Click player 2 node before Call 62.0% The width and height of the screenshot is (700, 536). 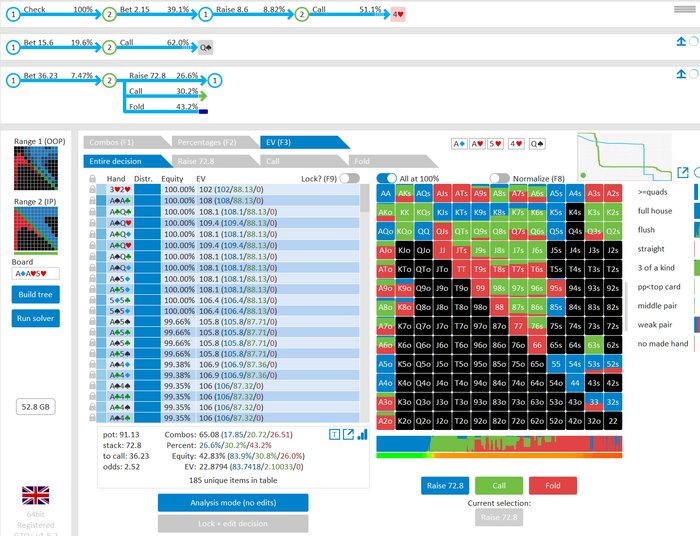point(109,47)
